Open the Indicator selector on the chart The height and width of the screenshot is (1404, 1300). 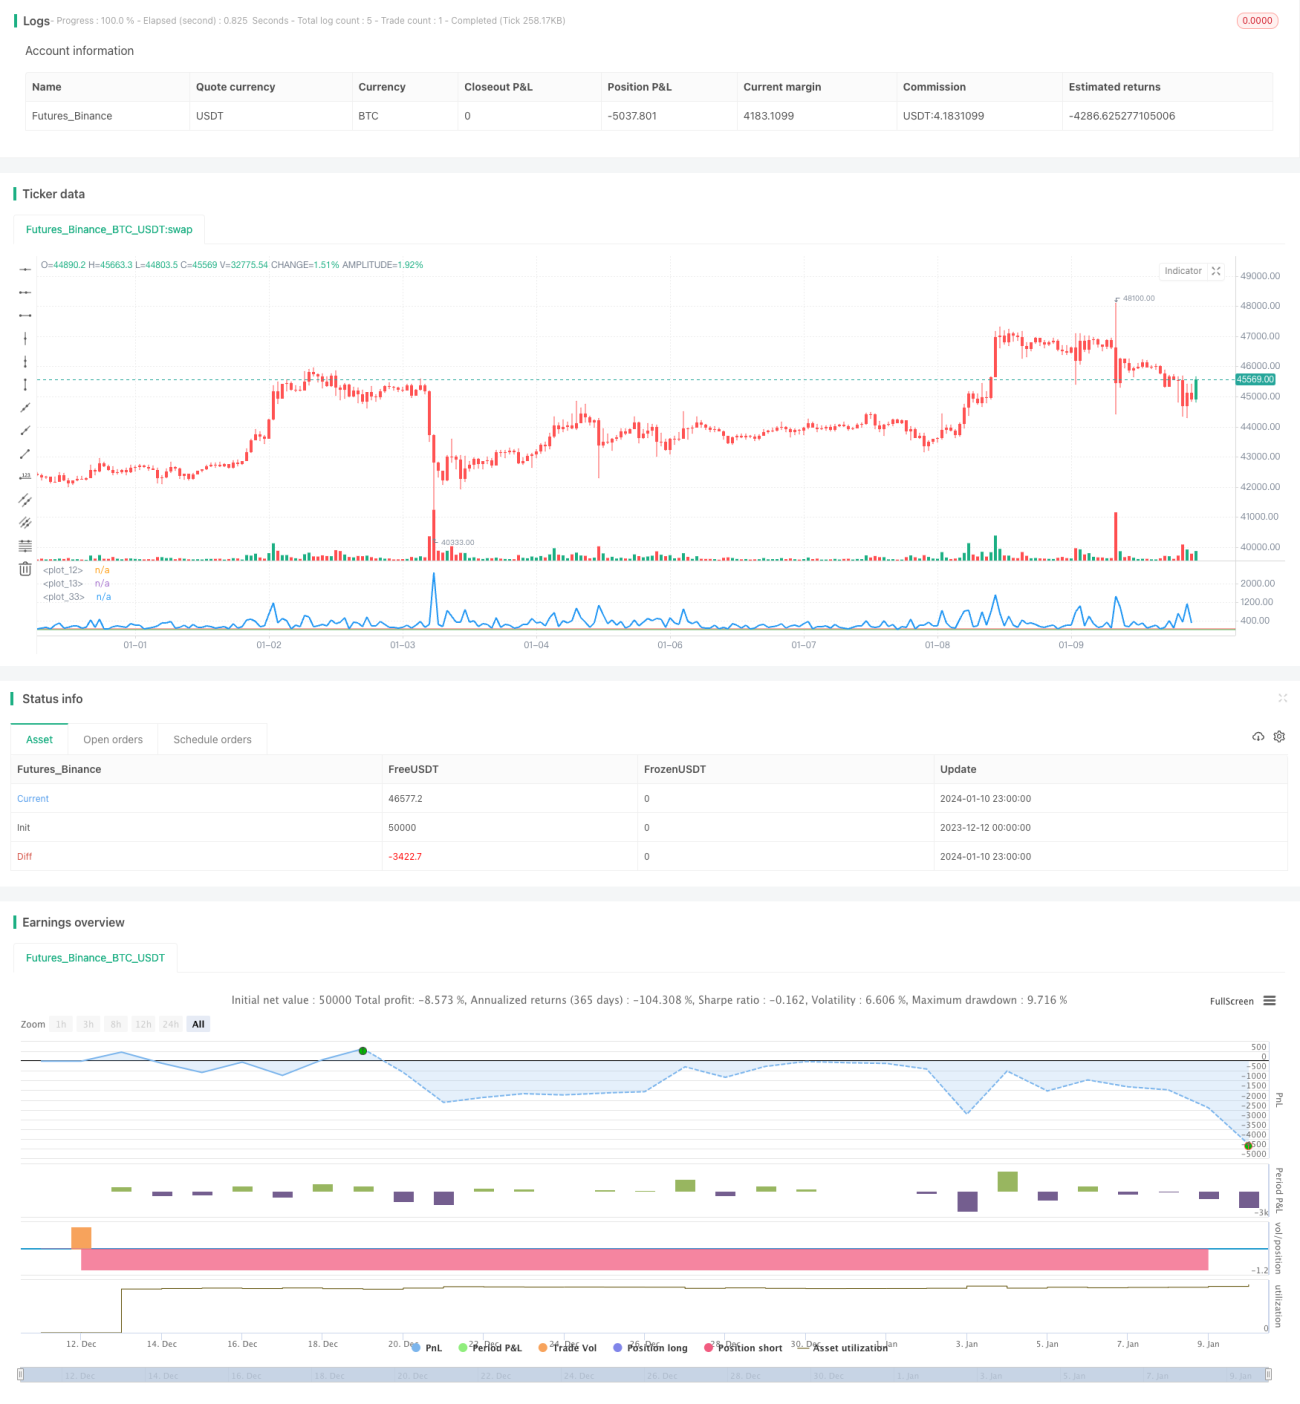[1183, 271]
